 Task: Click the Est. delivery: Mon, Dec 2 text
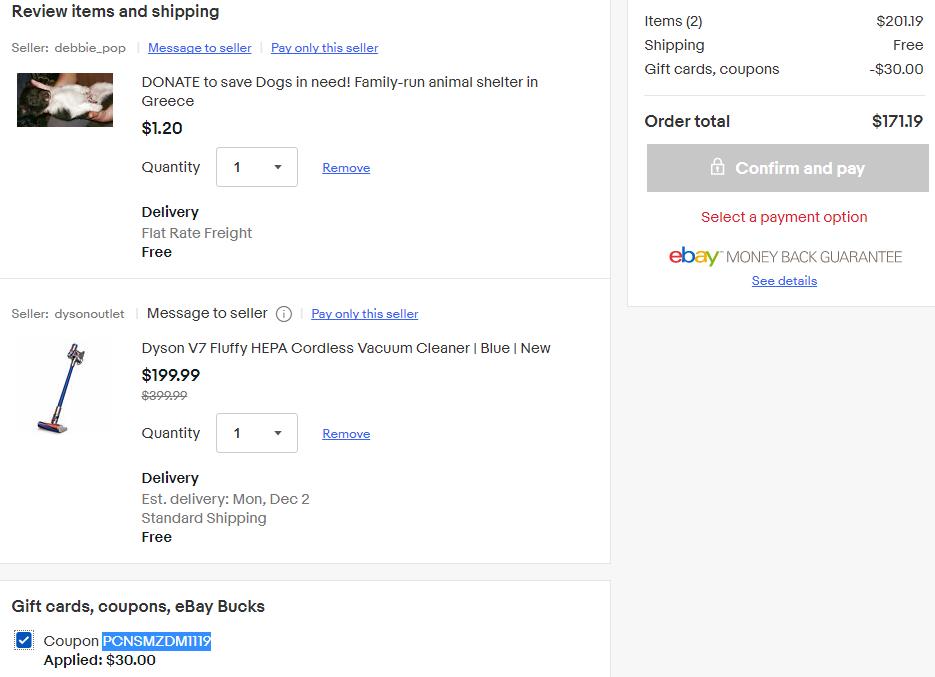(x=225, y=499)
